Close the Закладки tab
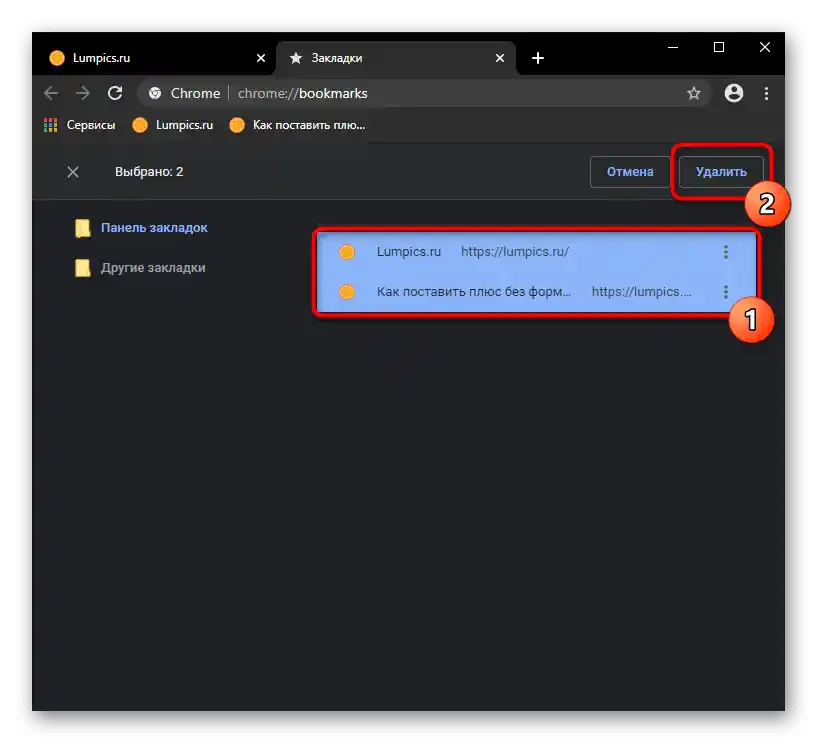Image resolution: width=817 pixels, height=743 pixels. click(x=500, y=58)
